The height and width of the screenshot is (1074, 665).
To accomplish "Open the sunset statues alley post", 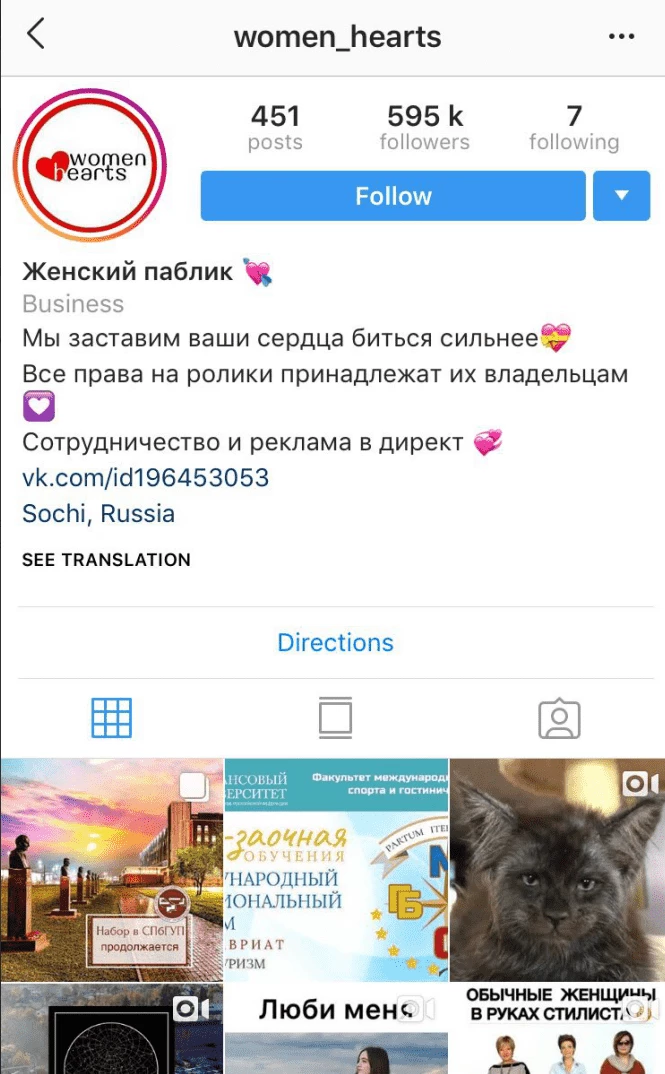I will click(112, 869).
